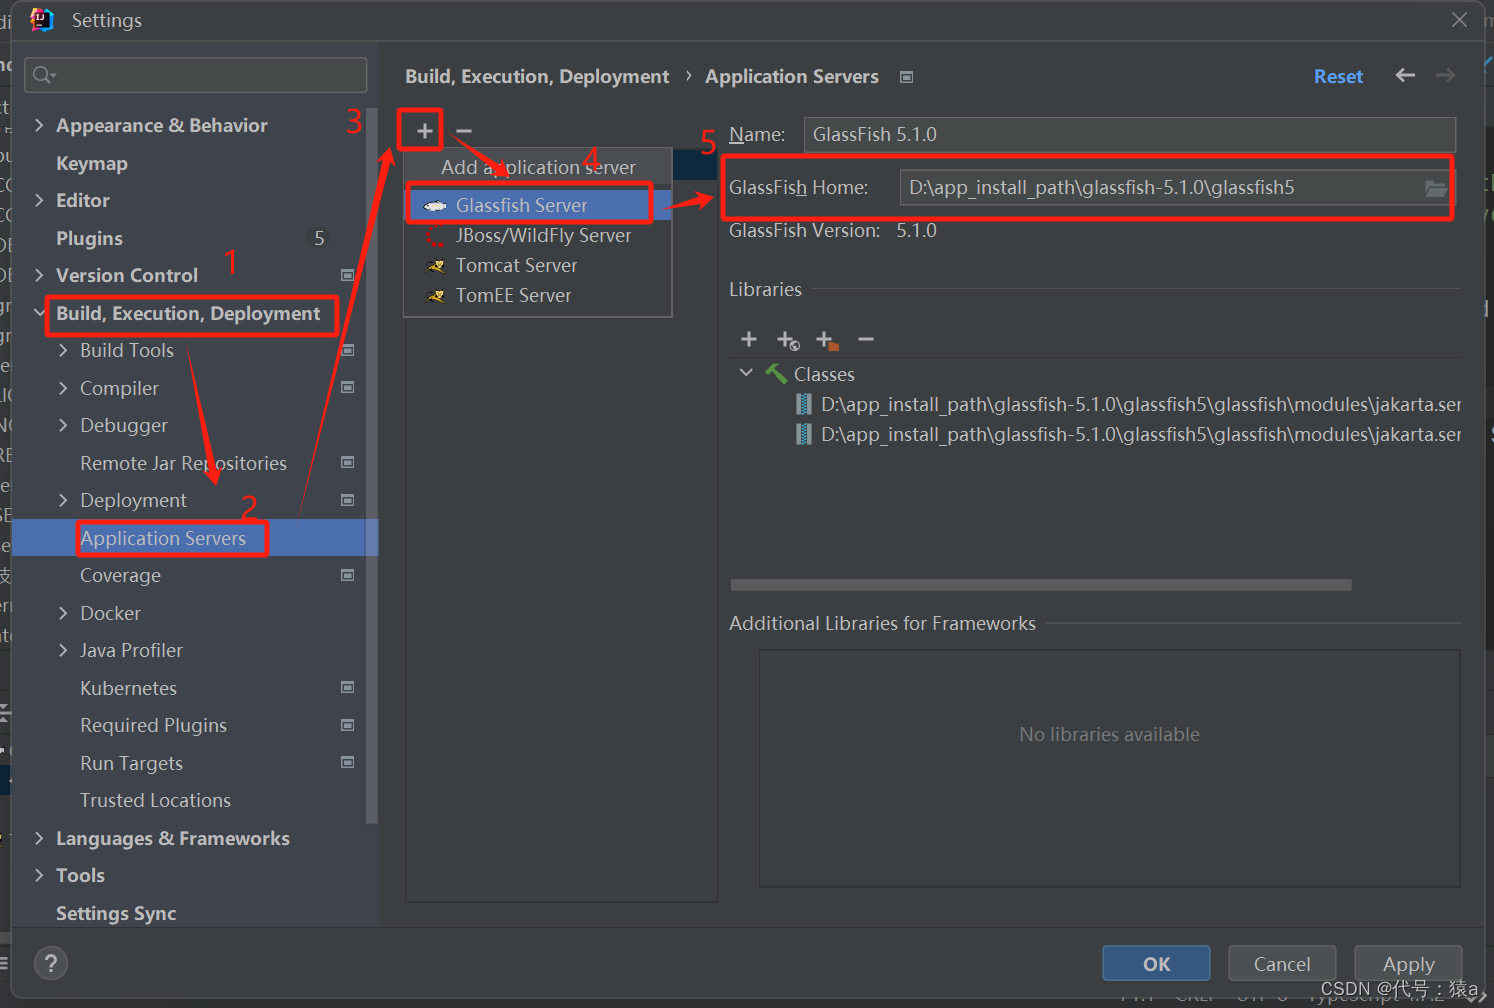This screenshot has height=1008, width=1494.
Task: Select Glassfish Server from the server list
Action: coord(521,204)
